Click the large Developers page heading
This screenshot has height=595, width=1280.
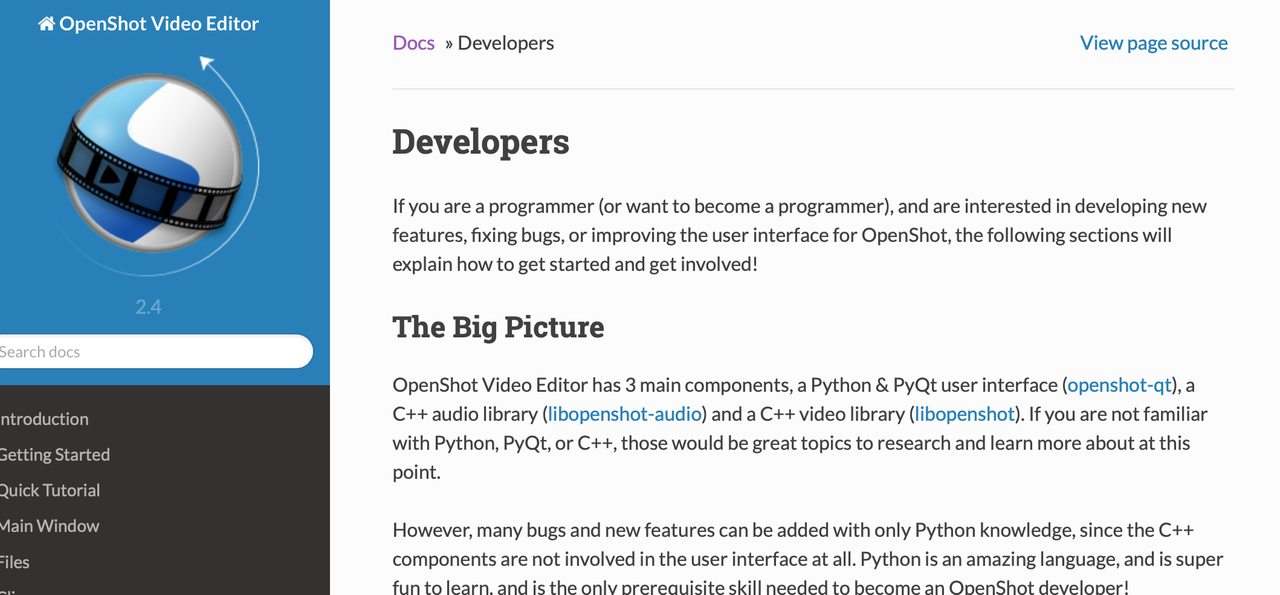coord(481,142)
